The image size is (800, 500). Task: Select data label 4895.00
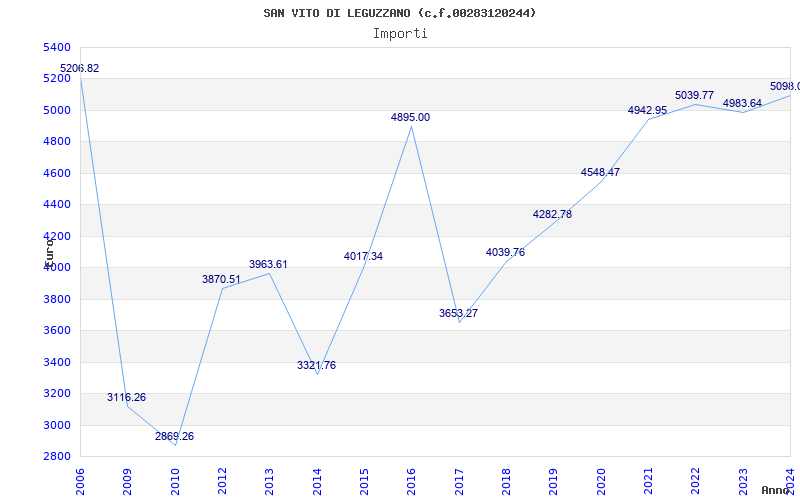(411, 117)
